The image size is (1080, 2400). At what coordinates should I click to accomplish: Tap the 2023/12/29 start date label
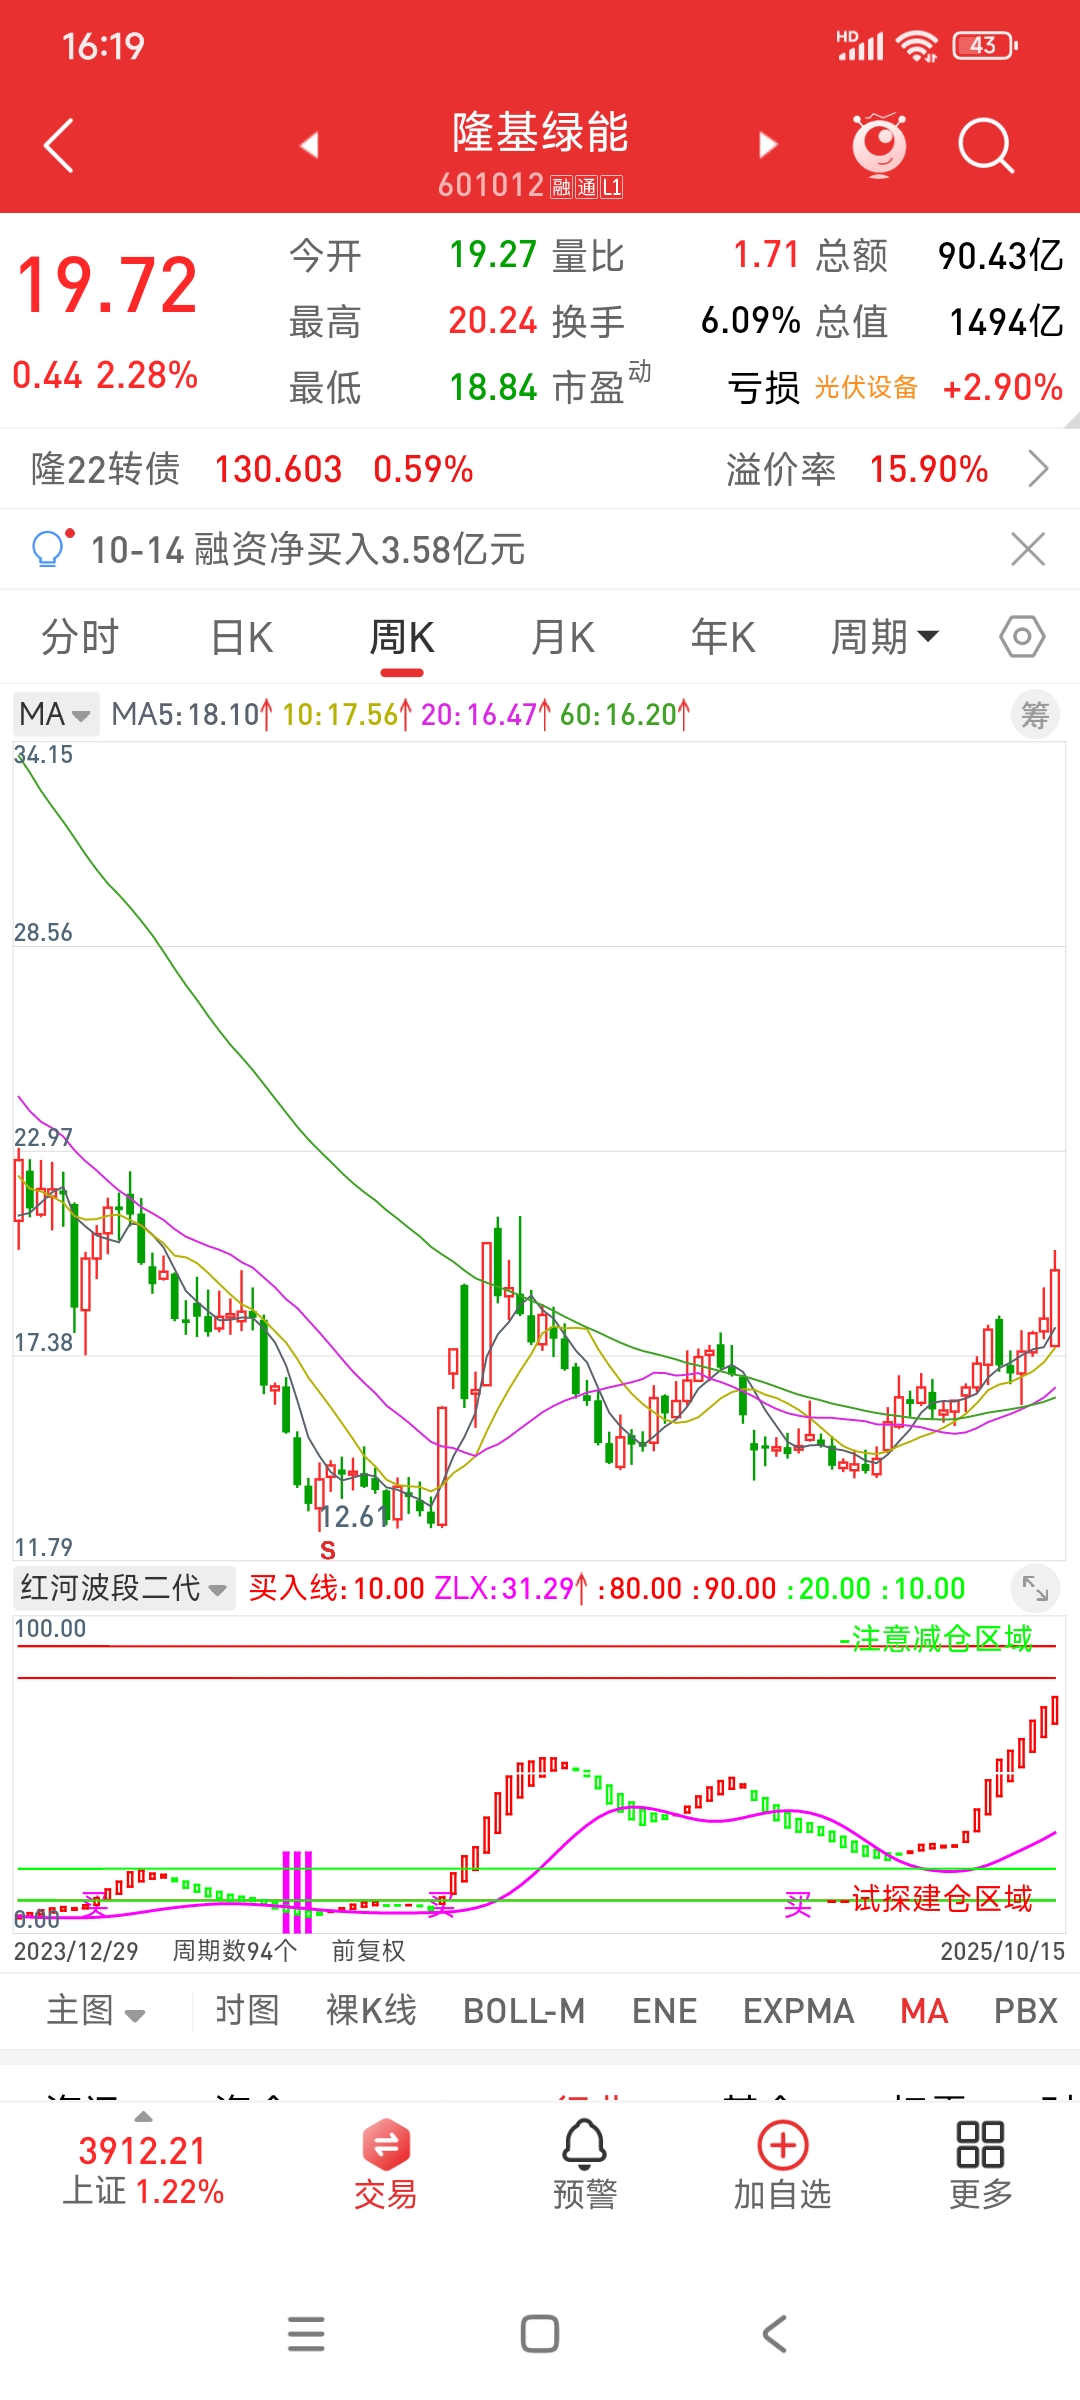(x=76, y=1950)
